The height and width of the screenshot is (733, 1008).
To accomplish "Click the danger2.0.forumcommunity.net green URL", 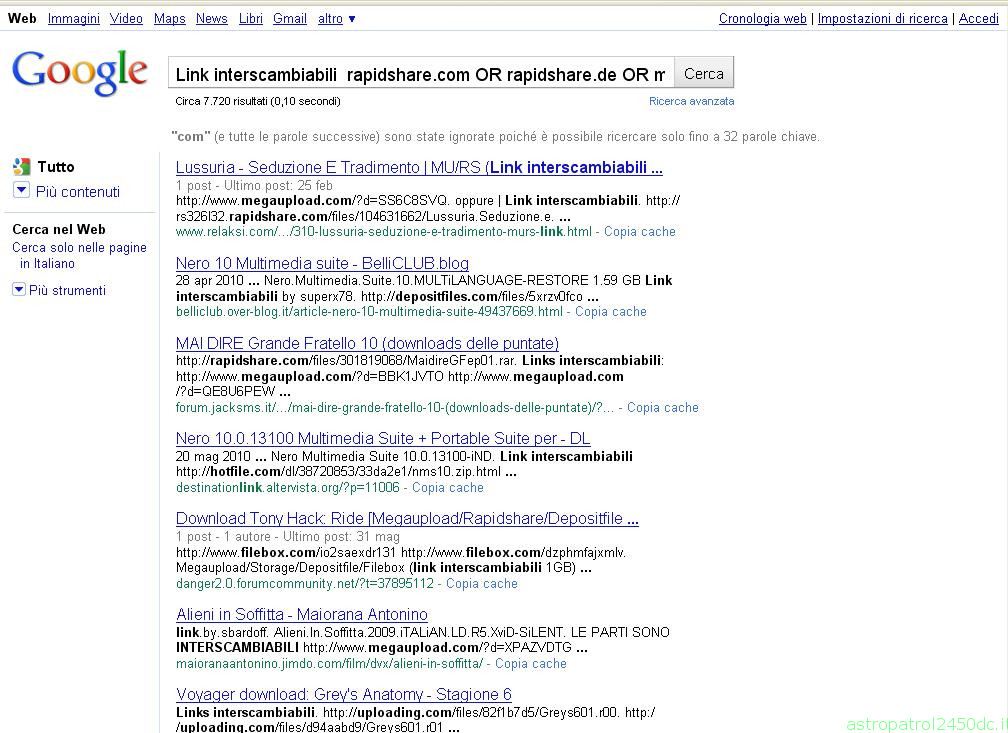I will pyautogui.click(x=305, y=583).
